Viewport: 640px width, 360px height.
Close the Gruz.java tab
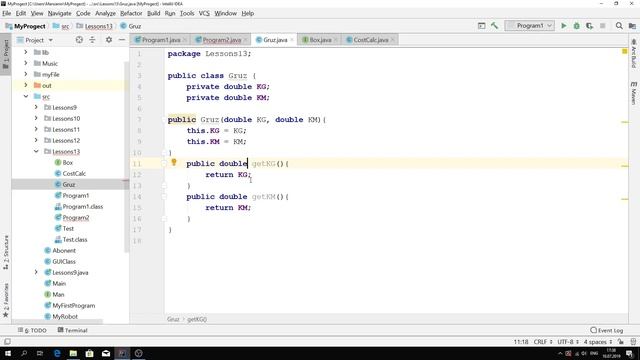(x=292, y=40)
